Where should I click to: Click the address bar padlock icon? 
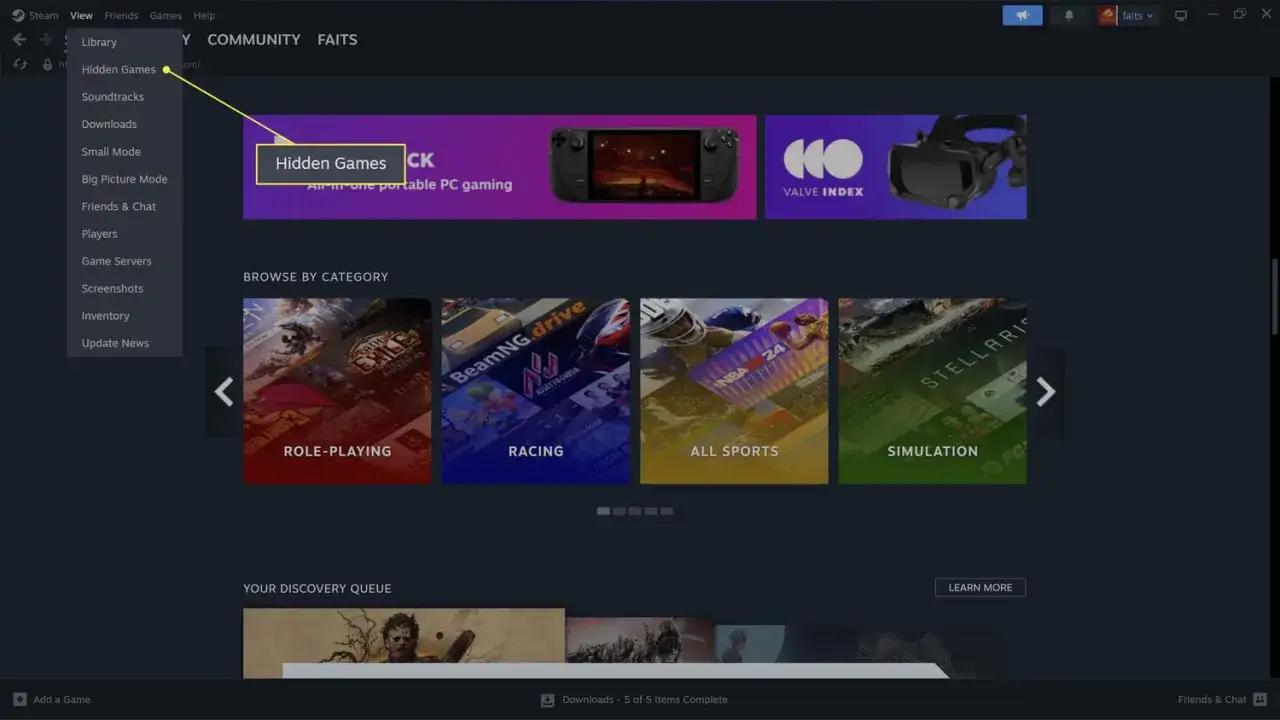point(47,64)
